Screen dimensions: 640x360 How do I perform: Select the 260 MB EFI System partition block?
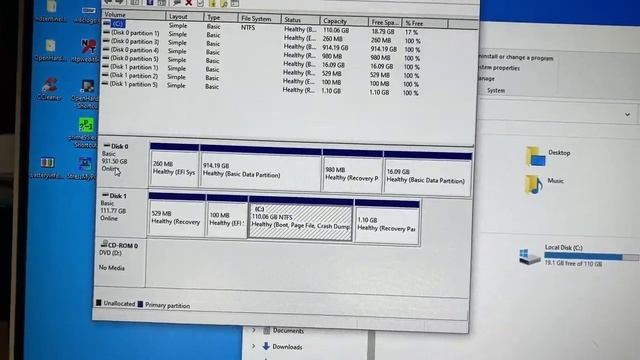tap(174, 165)
